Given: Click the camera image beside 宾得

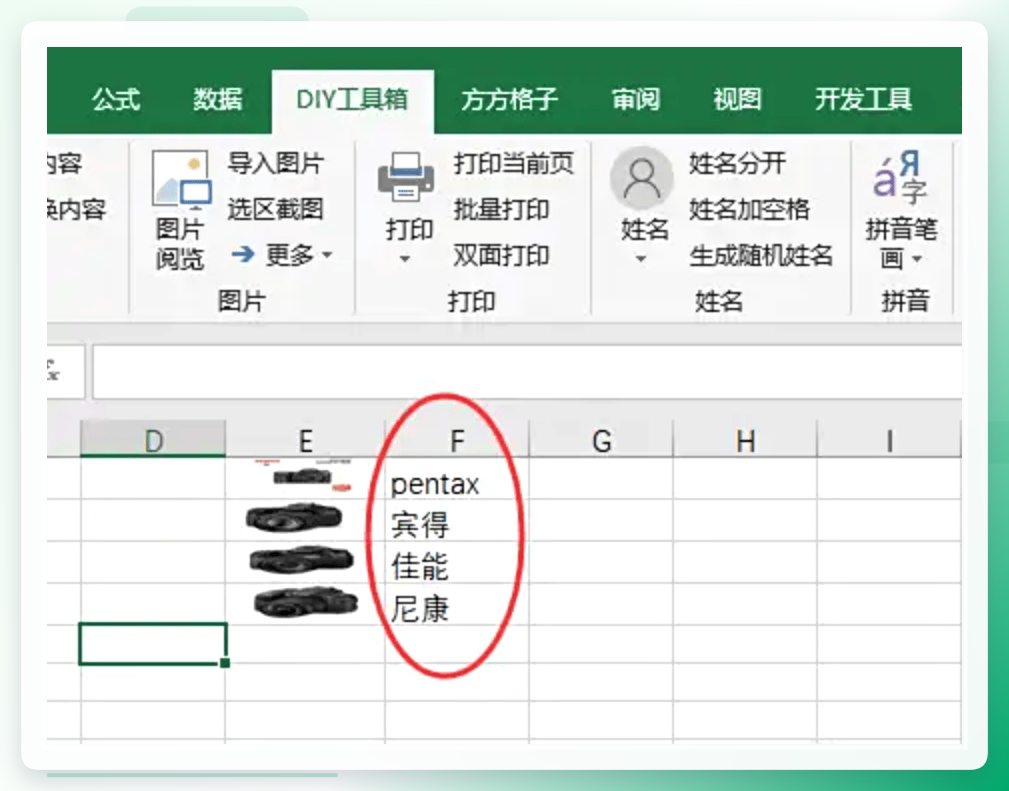Looking at the screenshot, I should 294,518.
